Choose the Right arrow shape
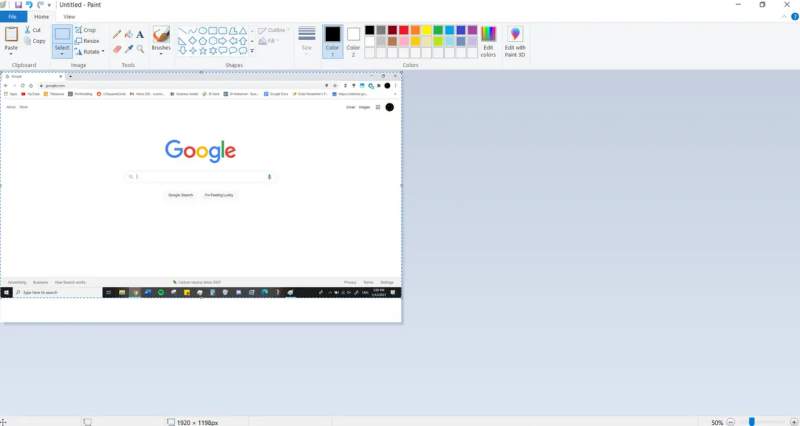 [x=222, y=41]
